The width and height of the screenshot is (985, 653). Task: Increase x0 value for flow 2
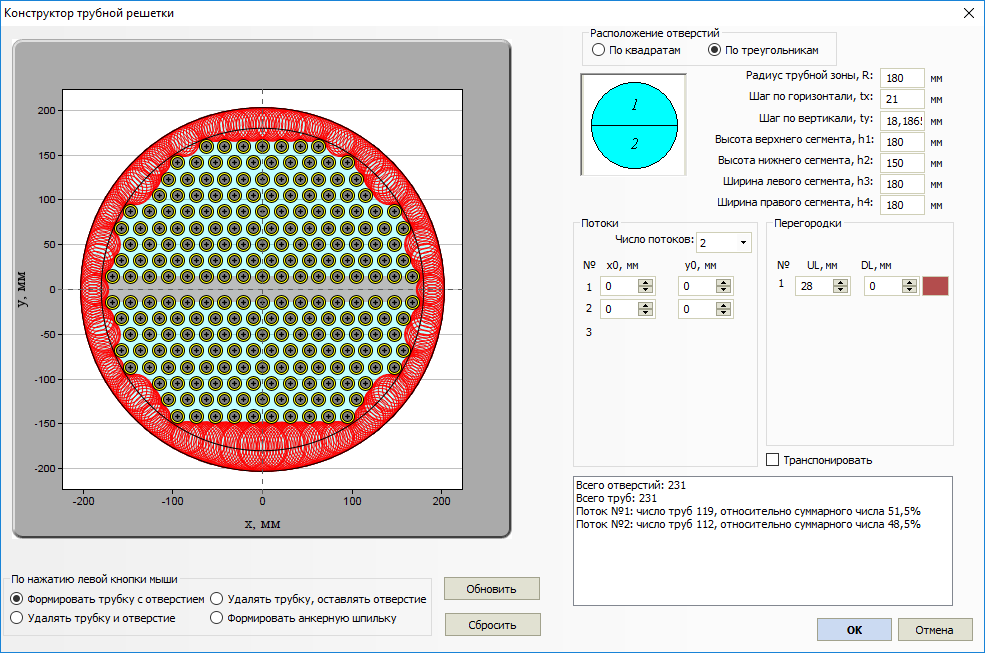pyautogui.click(x=645, y=305)
